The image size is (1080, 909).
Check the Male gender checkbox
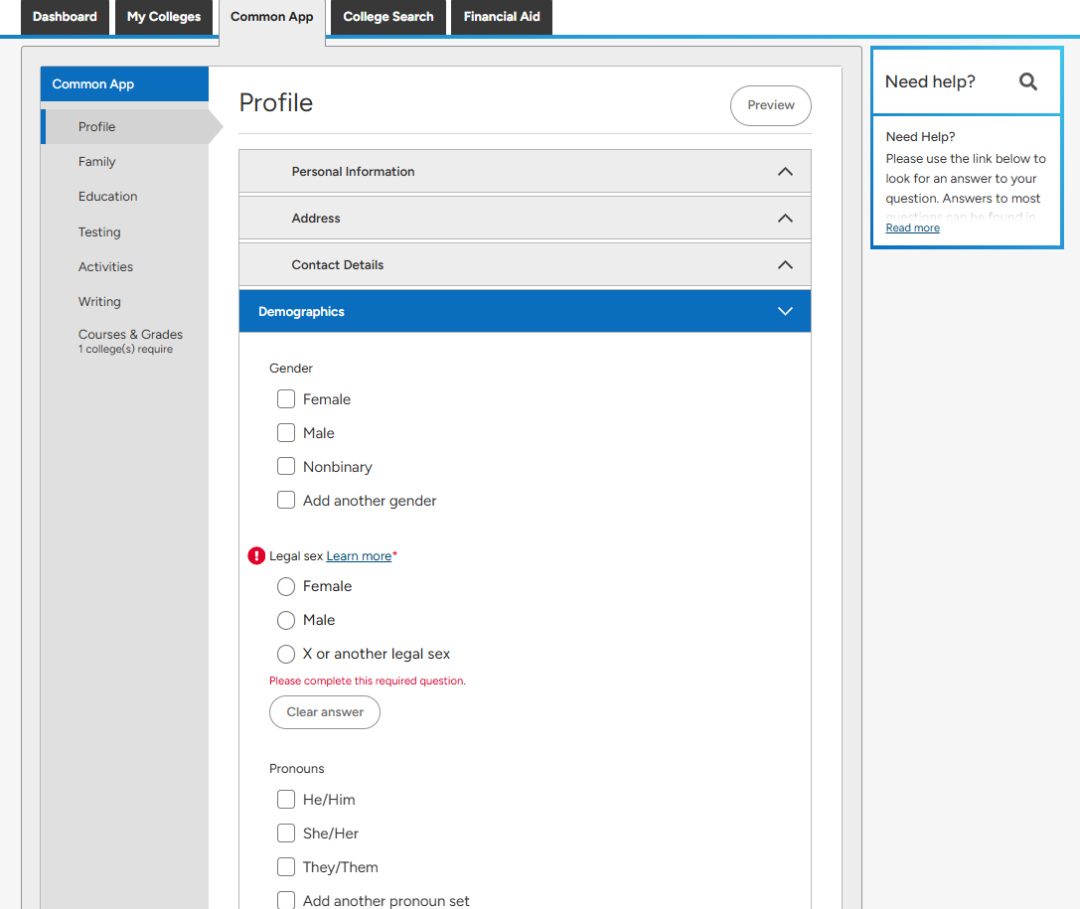(x=286, y=433)
